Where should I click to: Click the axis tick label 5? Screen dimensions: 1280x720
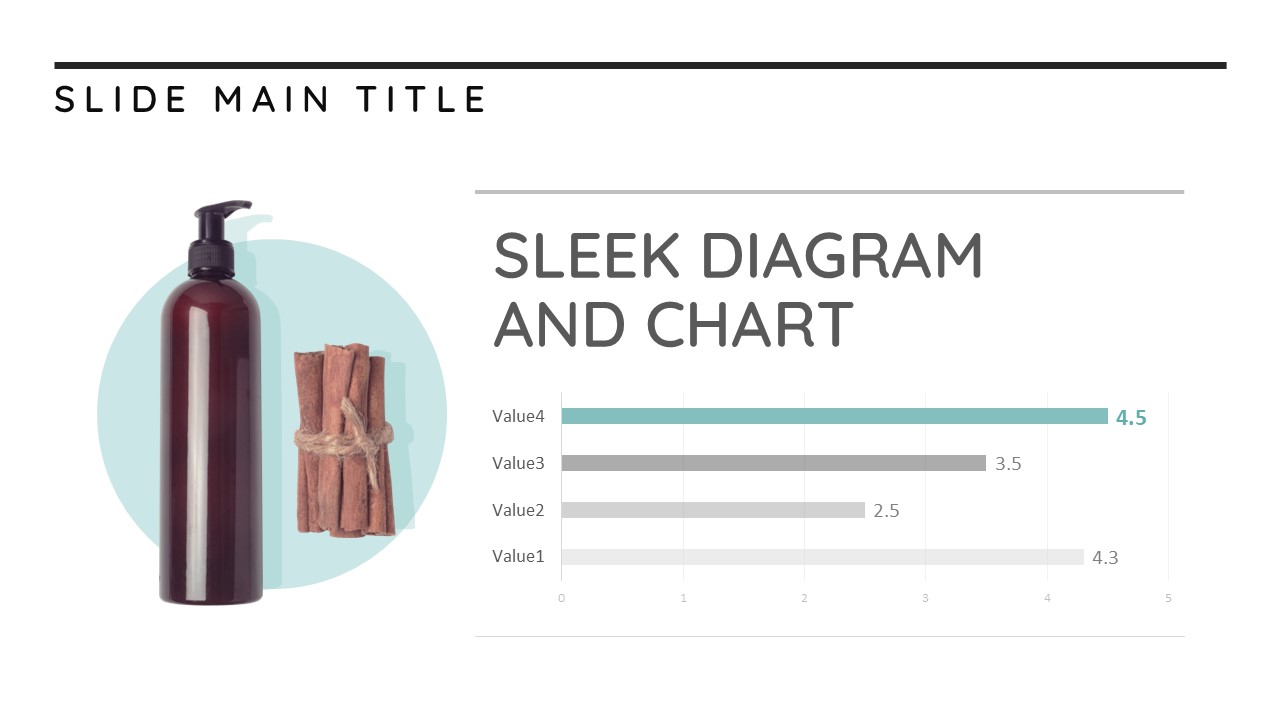click(x=1168, y=598)
